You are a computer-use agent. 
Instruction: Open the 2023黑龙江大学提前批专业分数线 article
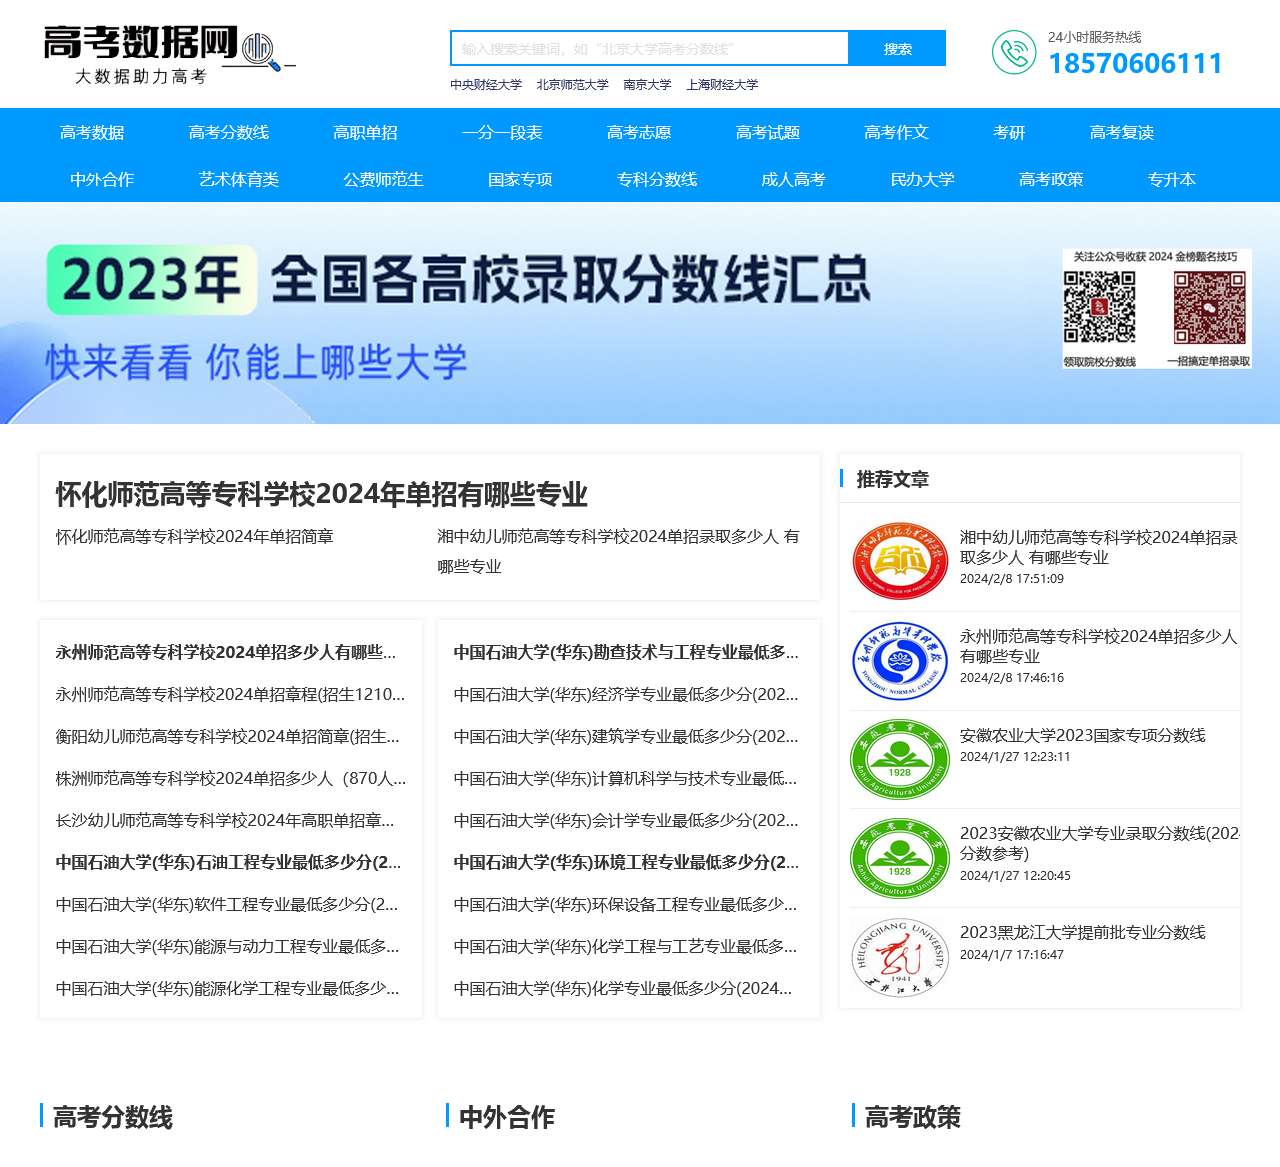[x=1083, y=933]
